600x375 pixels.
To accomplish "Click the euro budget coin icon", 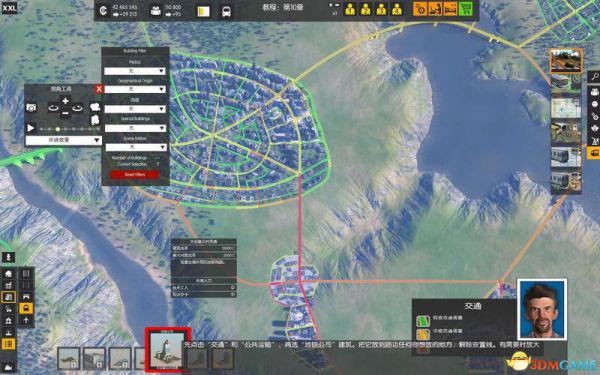I will 103,11.
